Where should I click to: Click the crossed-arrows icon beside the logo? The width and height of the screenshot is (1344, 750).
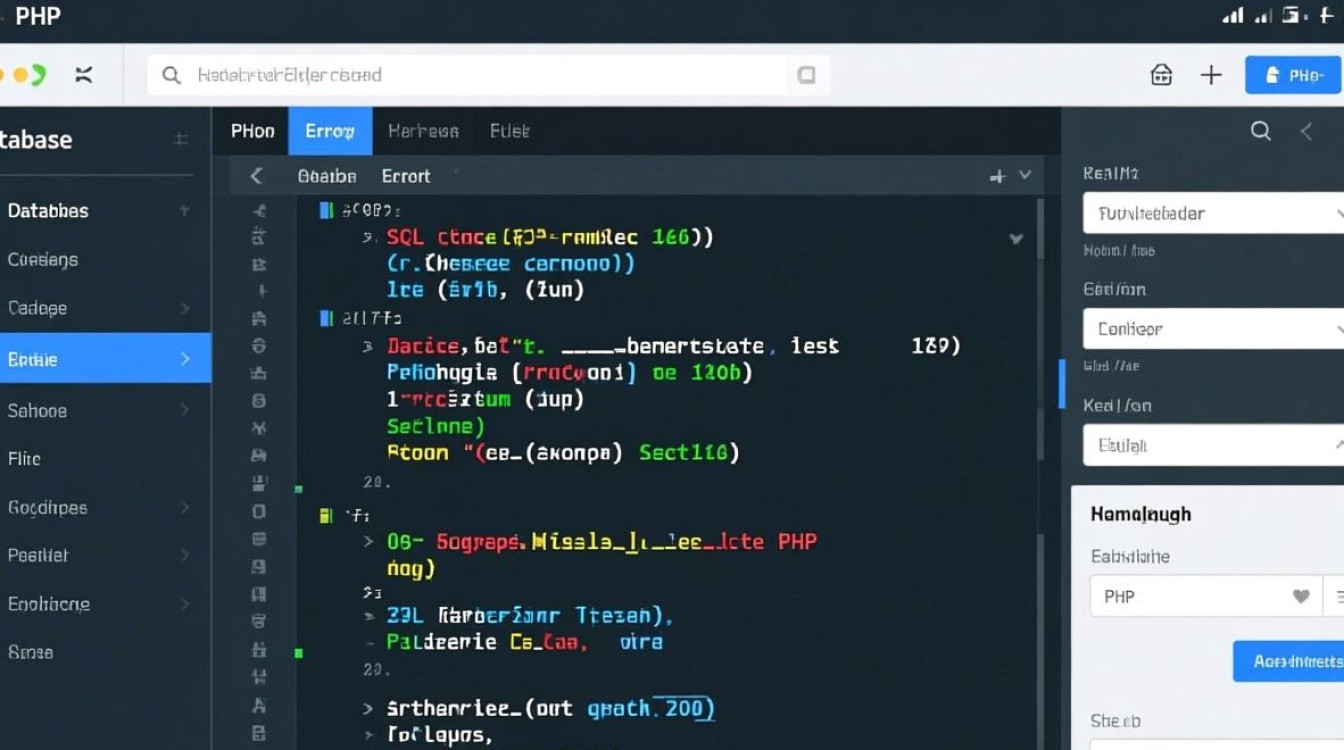pyautogui.click(x=84, y=75)
